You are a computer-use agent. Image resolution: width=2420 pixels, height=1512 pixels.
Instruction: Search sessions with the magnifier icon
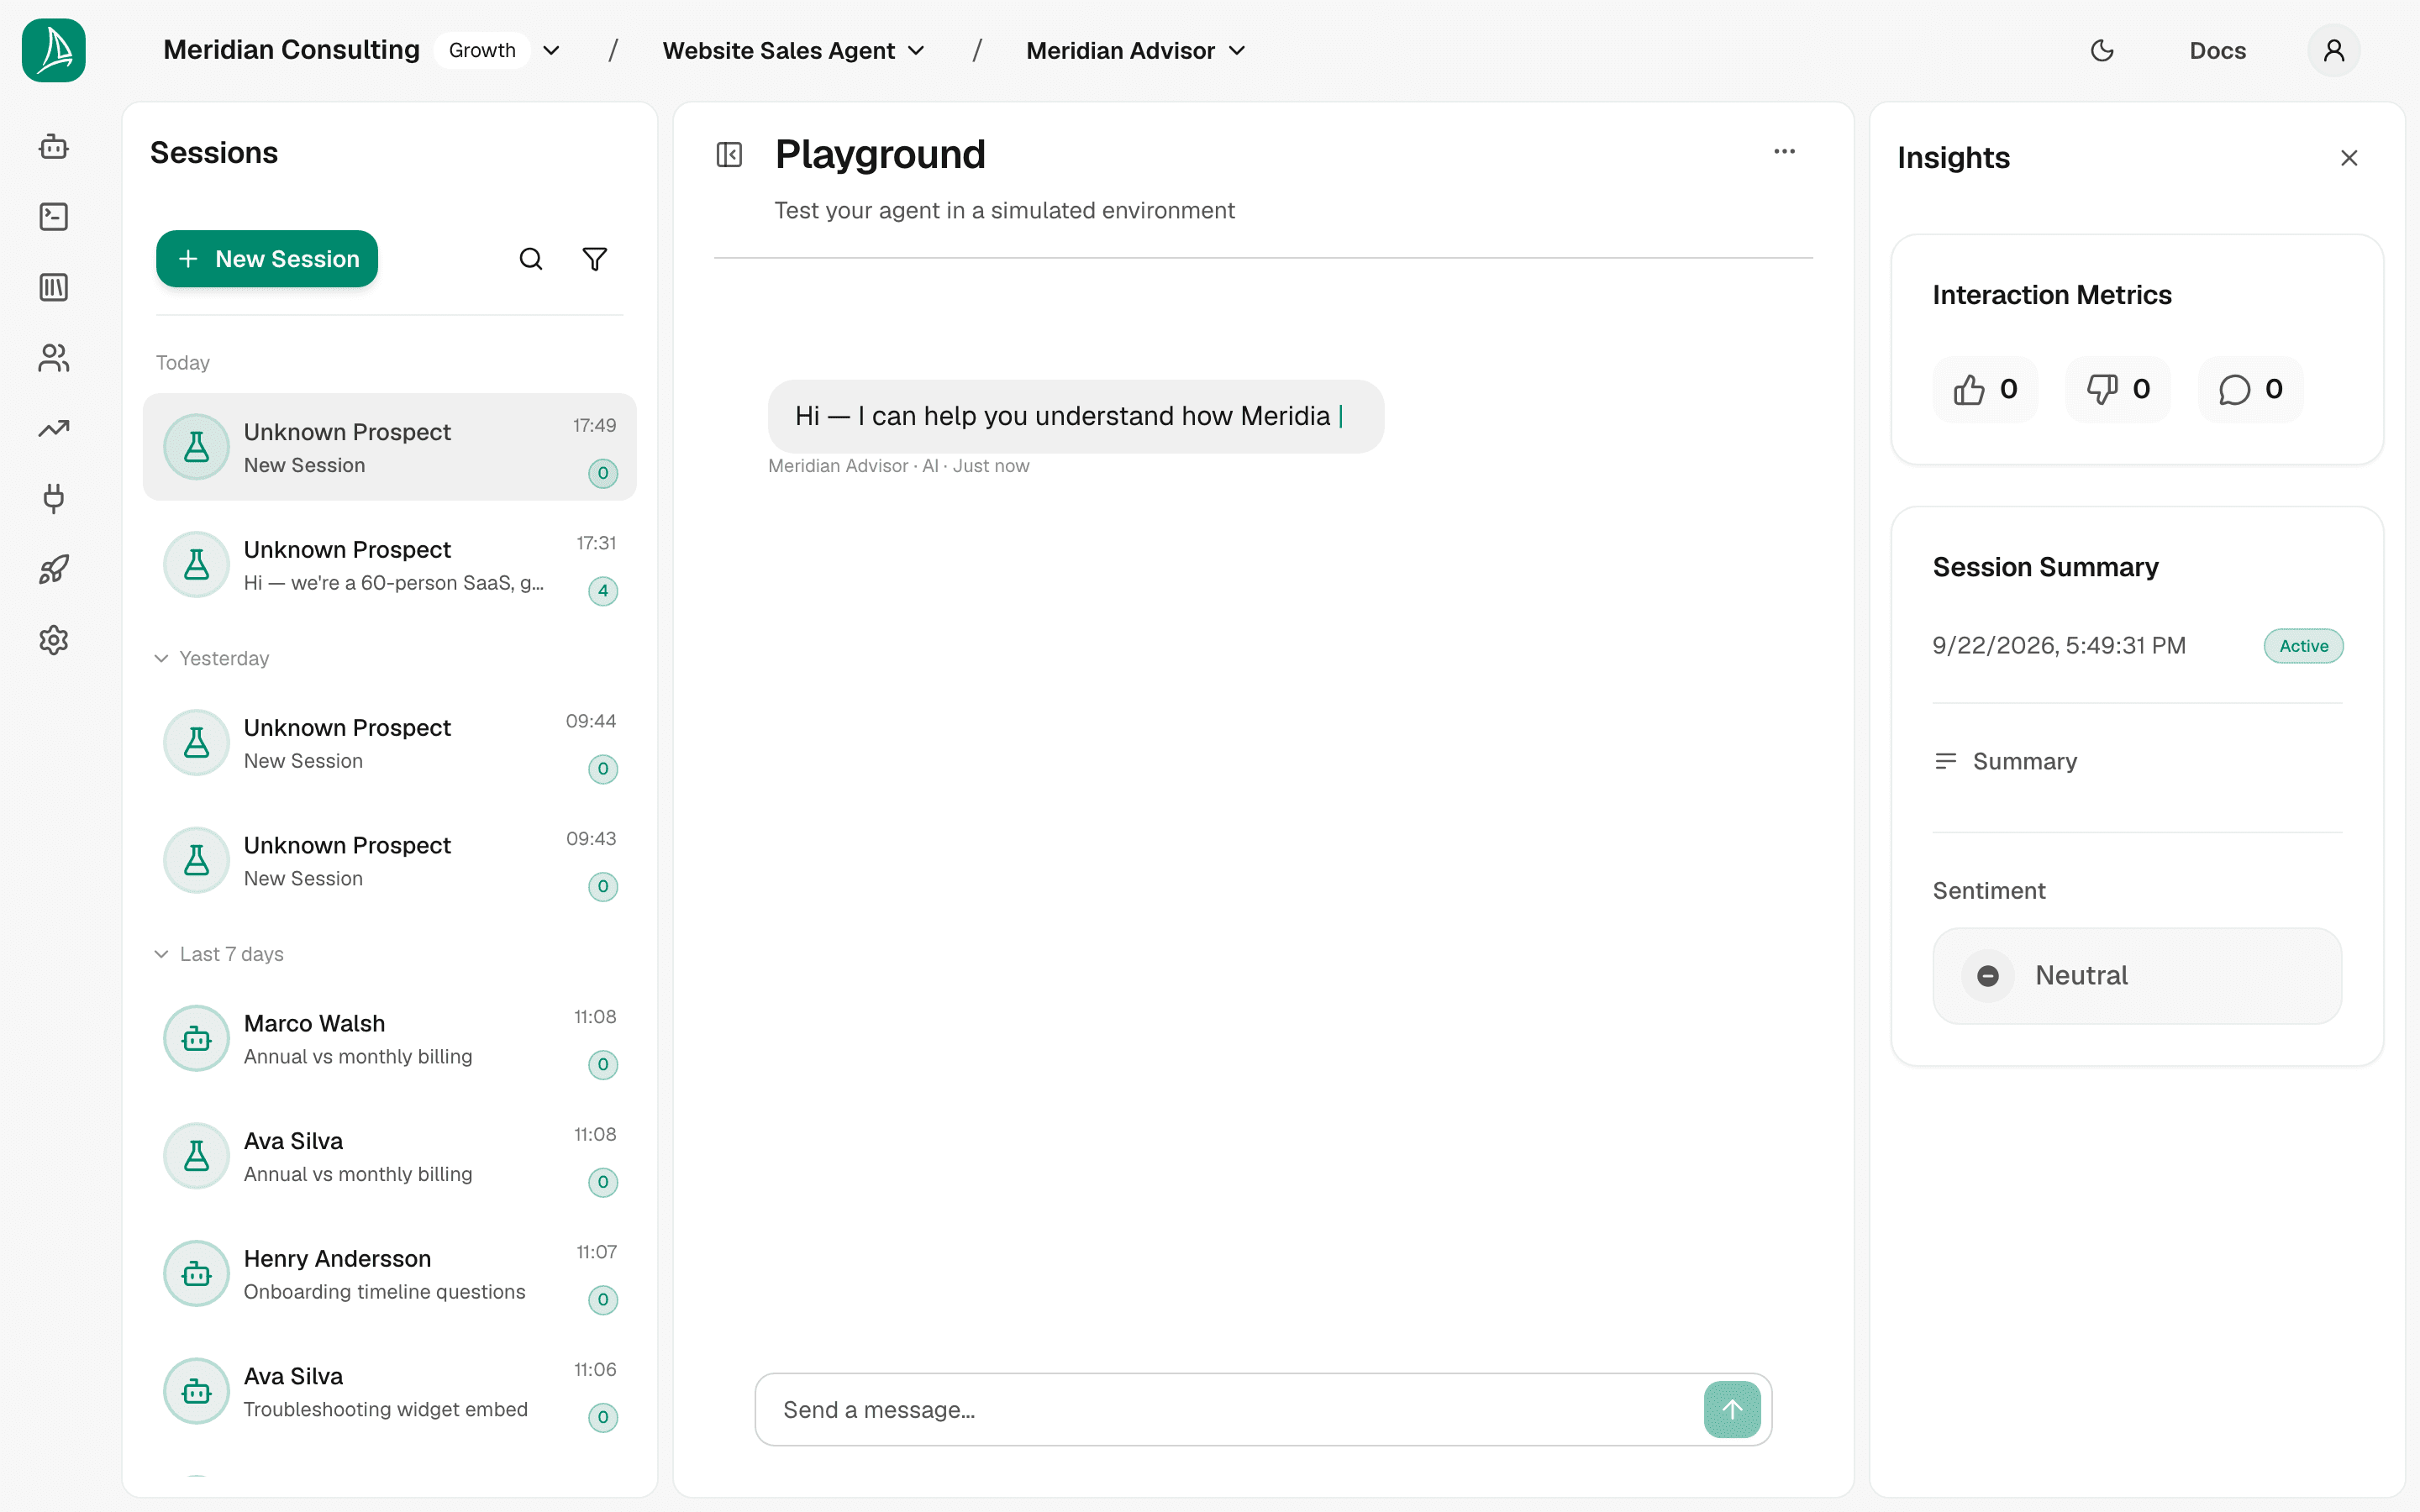tap(531, 259)
